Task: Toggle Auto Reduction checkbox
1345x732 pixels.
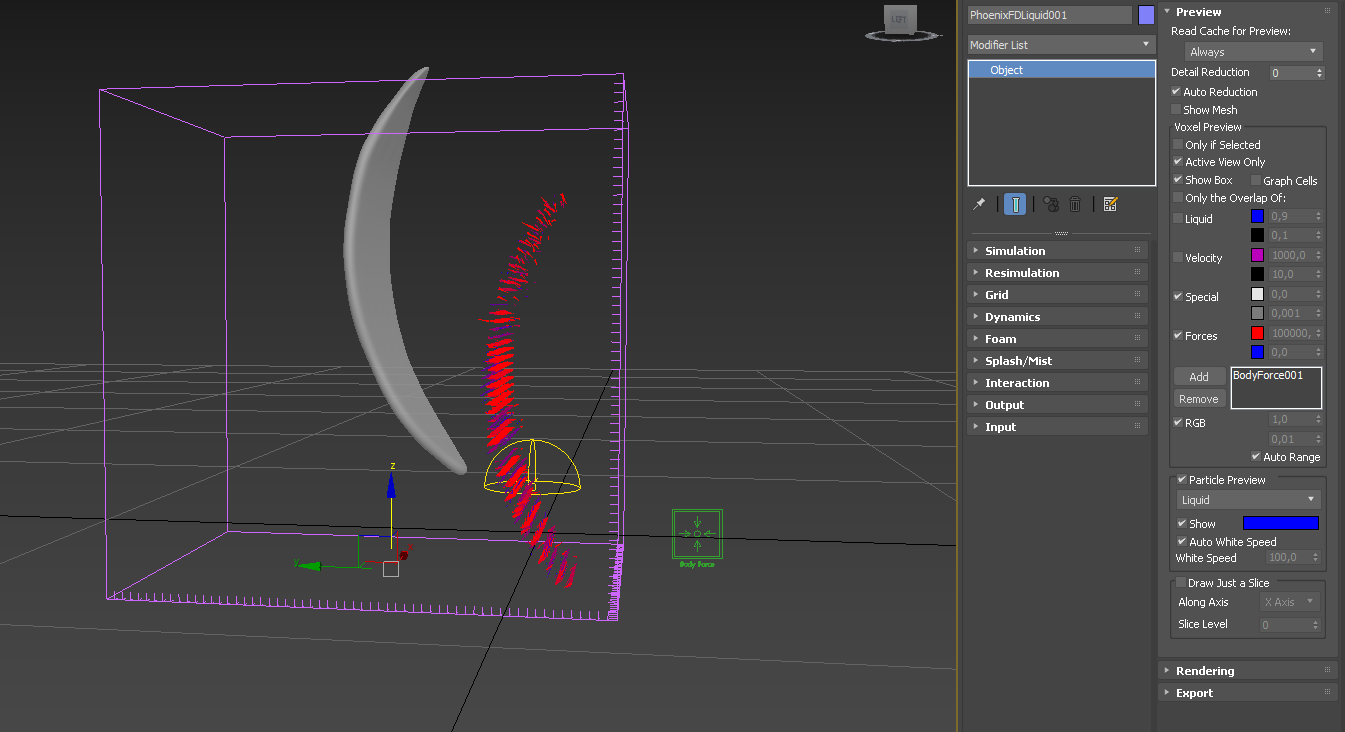Action: 1177,92
